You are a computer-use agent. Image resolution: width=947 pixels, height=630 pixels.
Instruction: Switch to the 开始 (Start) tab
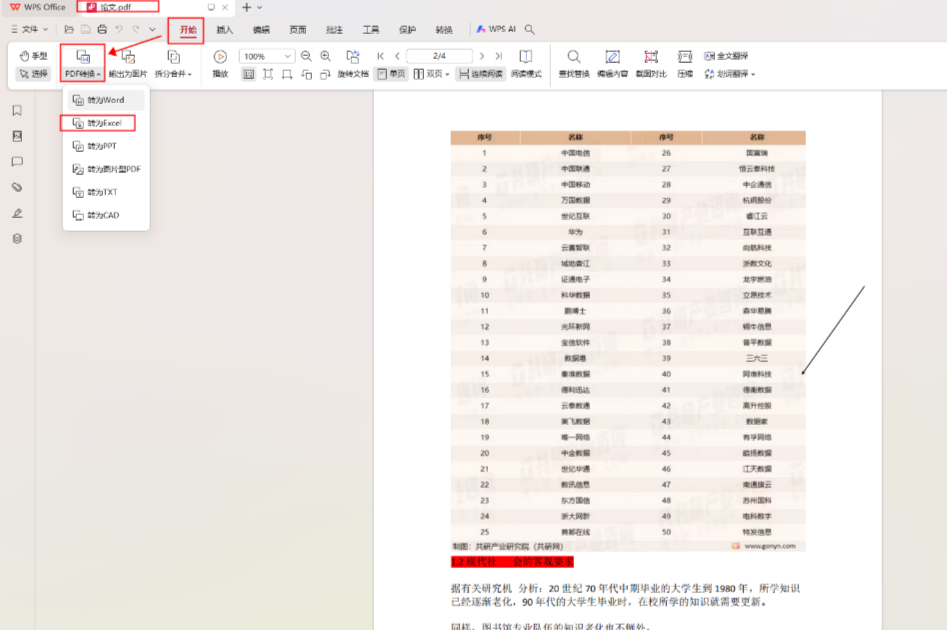click(188, 30)
